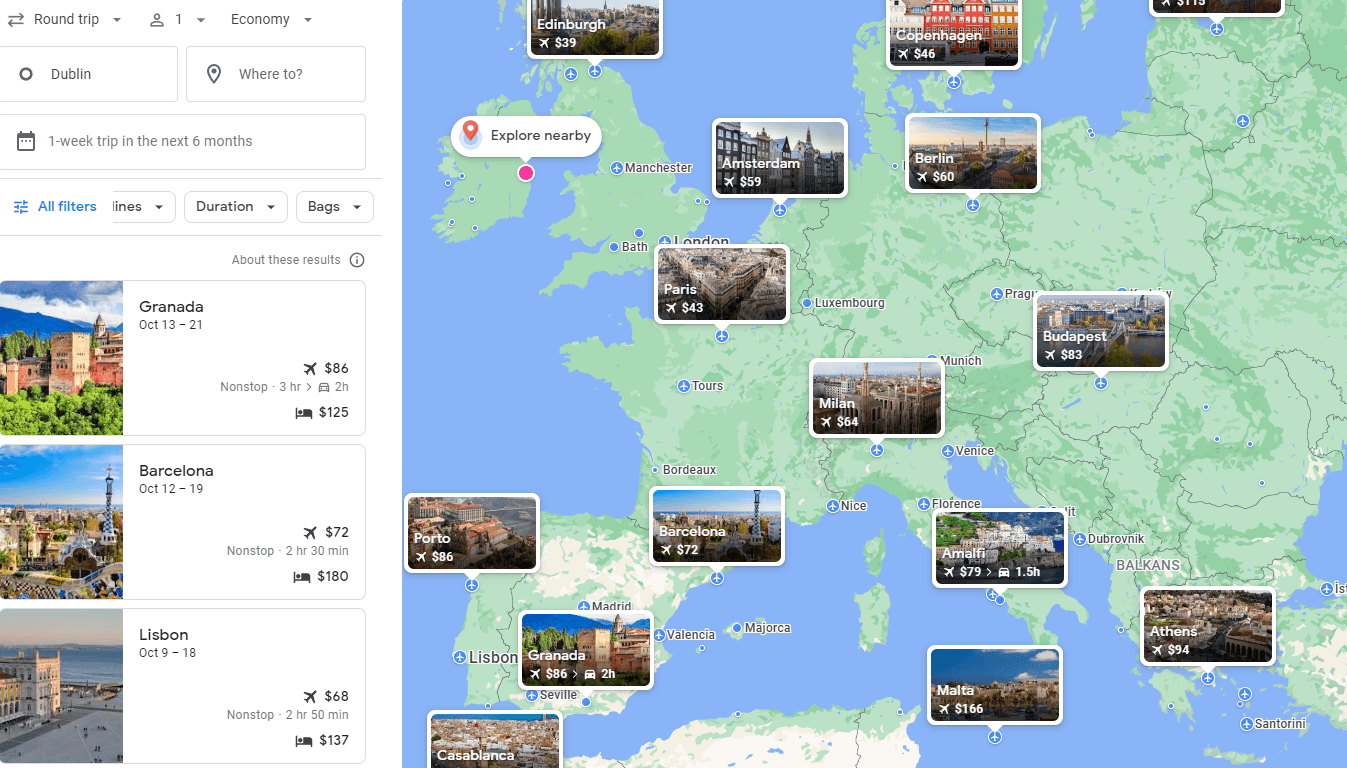Image resolution: width=1347 pixels, height=768 pixels.
Task: Expand the Airlines filter dropdown
Action: pos(143,207)
